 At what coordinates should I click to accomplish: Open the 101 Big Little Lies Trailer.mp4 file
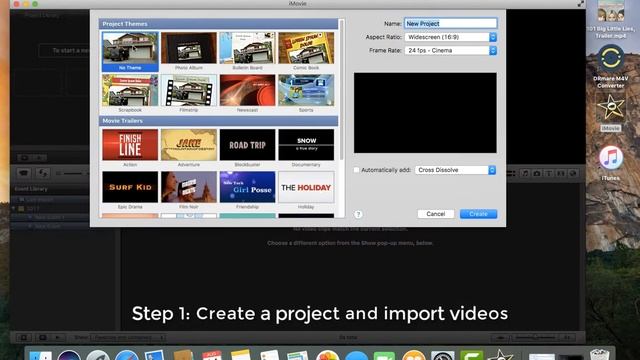[611, 19]
